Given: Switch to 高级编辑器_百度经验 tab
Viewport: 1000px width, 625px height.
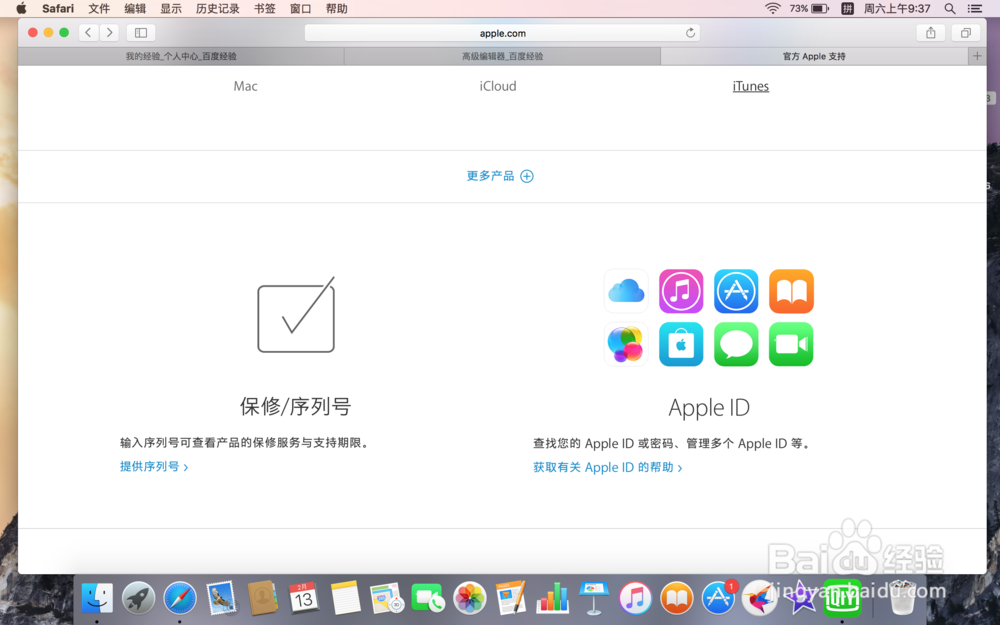Looking at the screenshot, I should tap(503, 56).
